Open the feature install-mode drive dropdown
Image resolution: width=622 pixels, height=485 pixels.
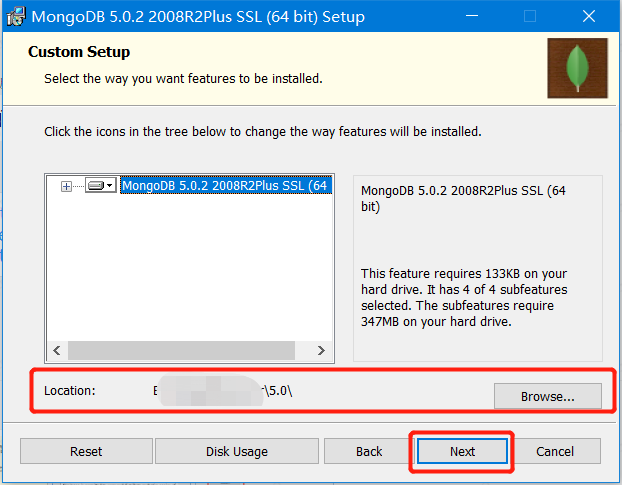(101, 185)
